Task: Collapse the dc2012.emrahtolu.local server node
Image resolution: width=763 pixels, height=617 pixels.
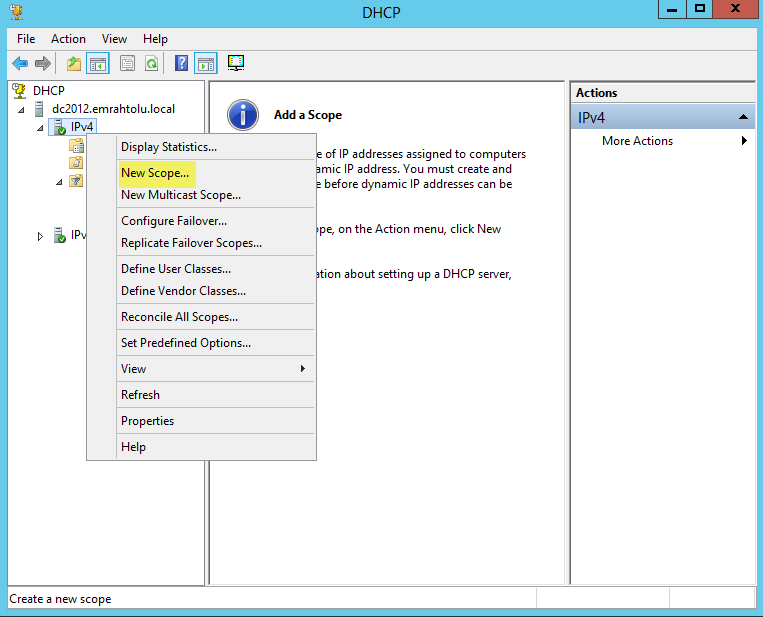Action: pyautogui.click(x=21, y=110)
